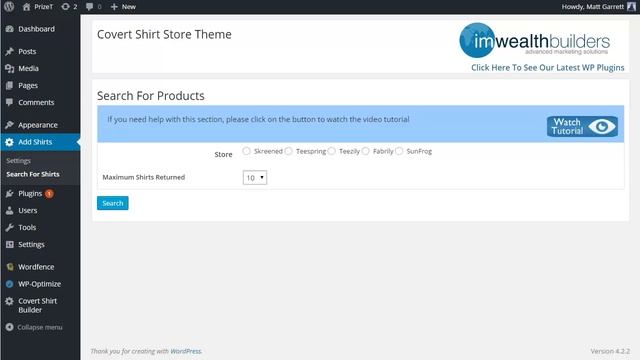The width and height of the screenshot is (640, 360).
Task: Click the Search For Products heading
Action: (151, 96)
